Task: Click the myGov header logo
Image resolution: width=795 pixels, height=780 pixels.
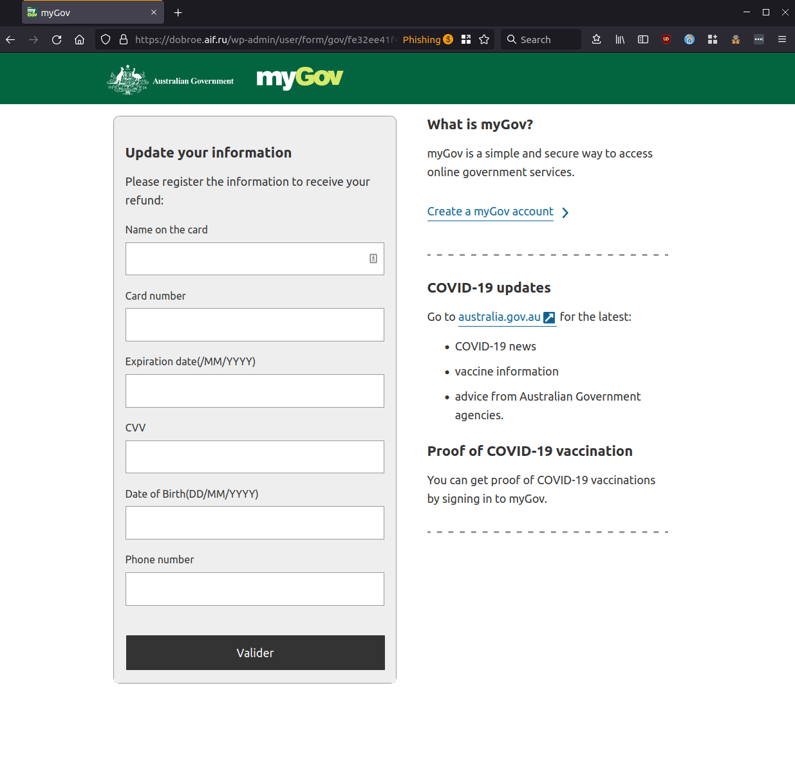Action: [300, 79]
